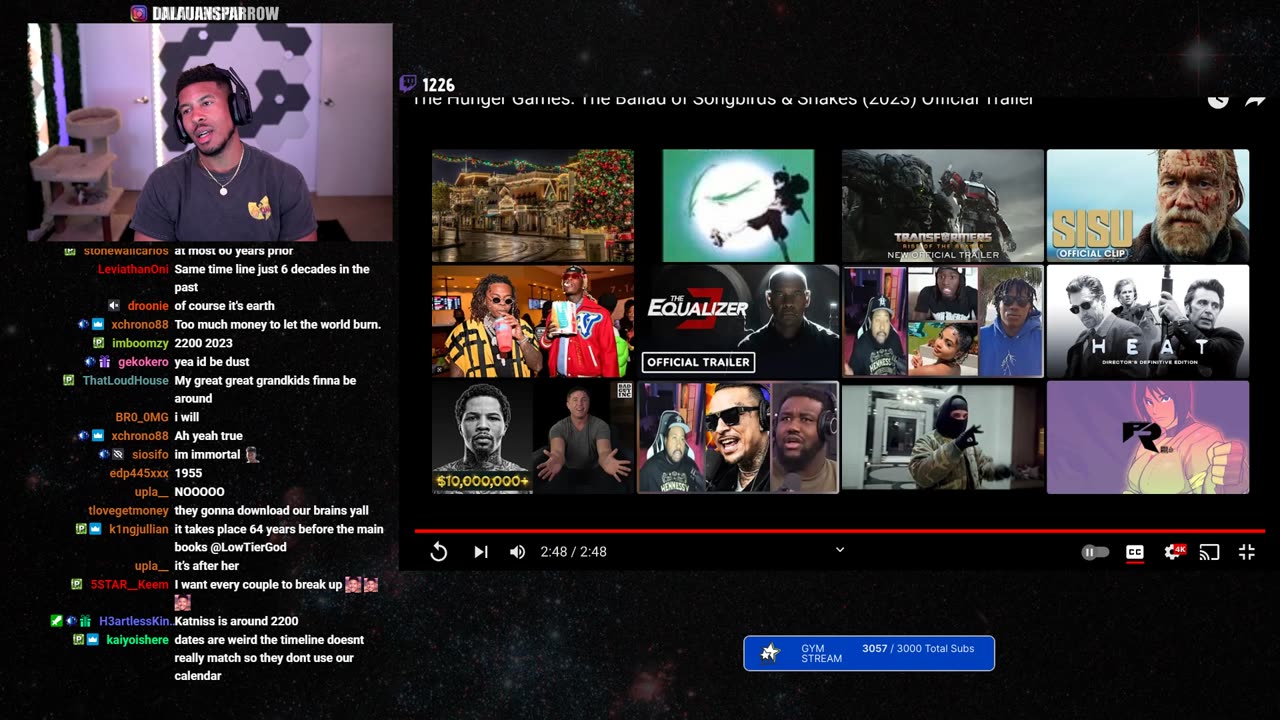Viewport: 1280px width, 720px height.
Task: Click the Hunger Games trailer title
Action: point(723,100)
